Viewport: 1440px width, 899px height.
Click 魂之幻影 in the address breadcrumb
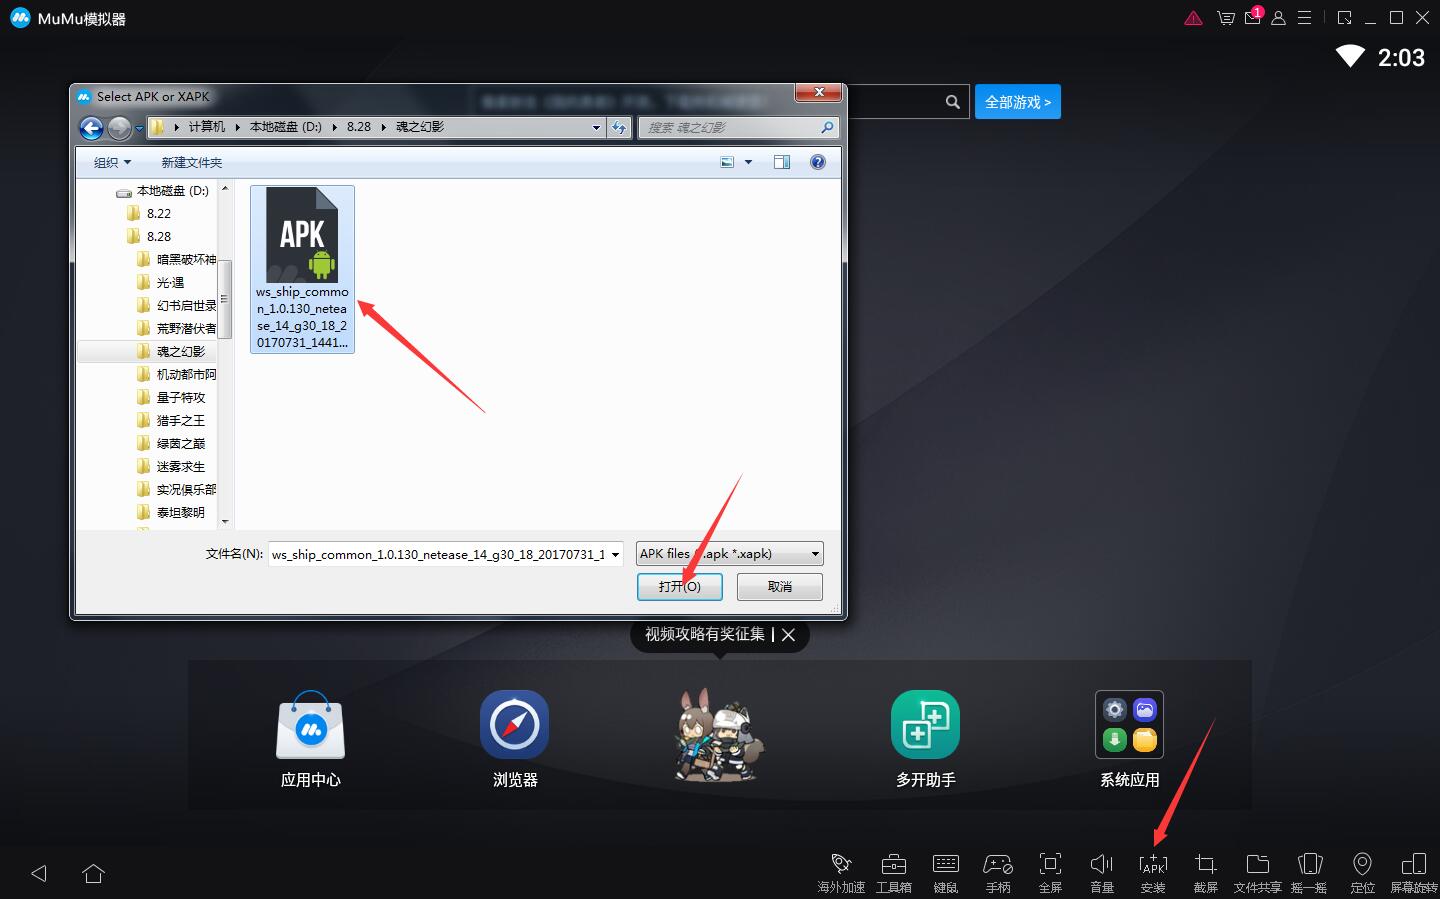pos(420,127)
